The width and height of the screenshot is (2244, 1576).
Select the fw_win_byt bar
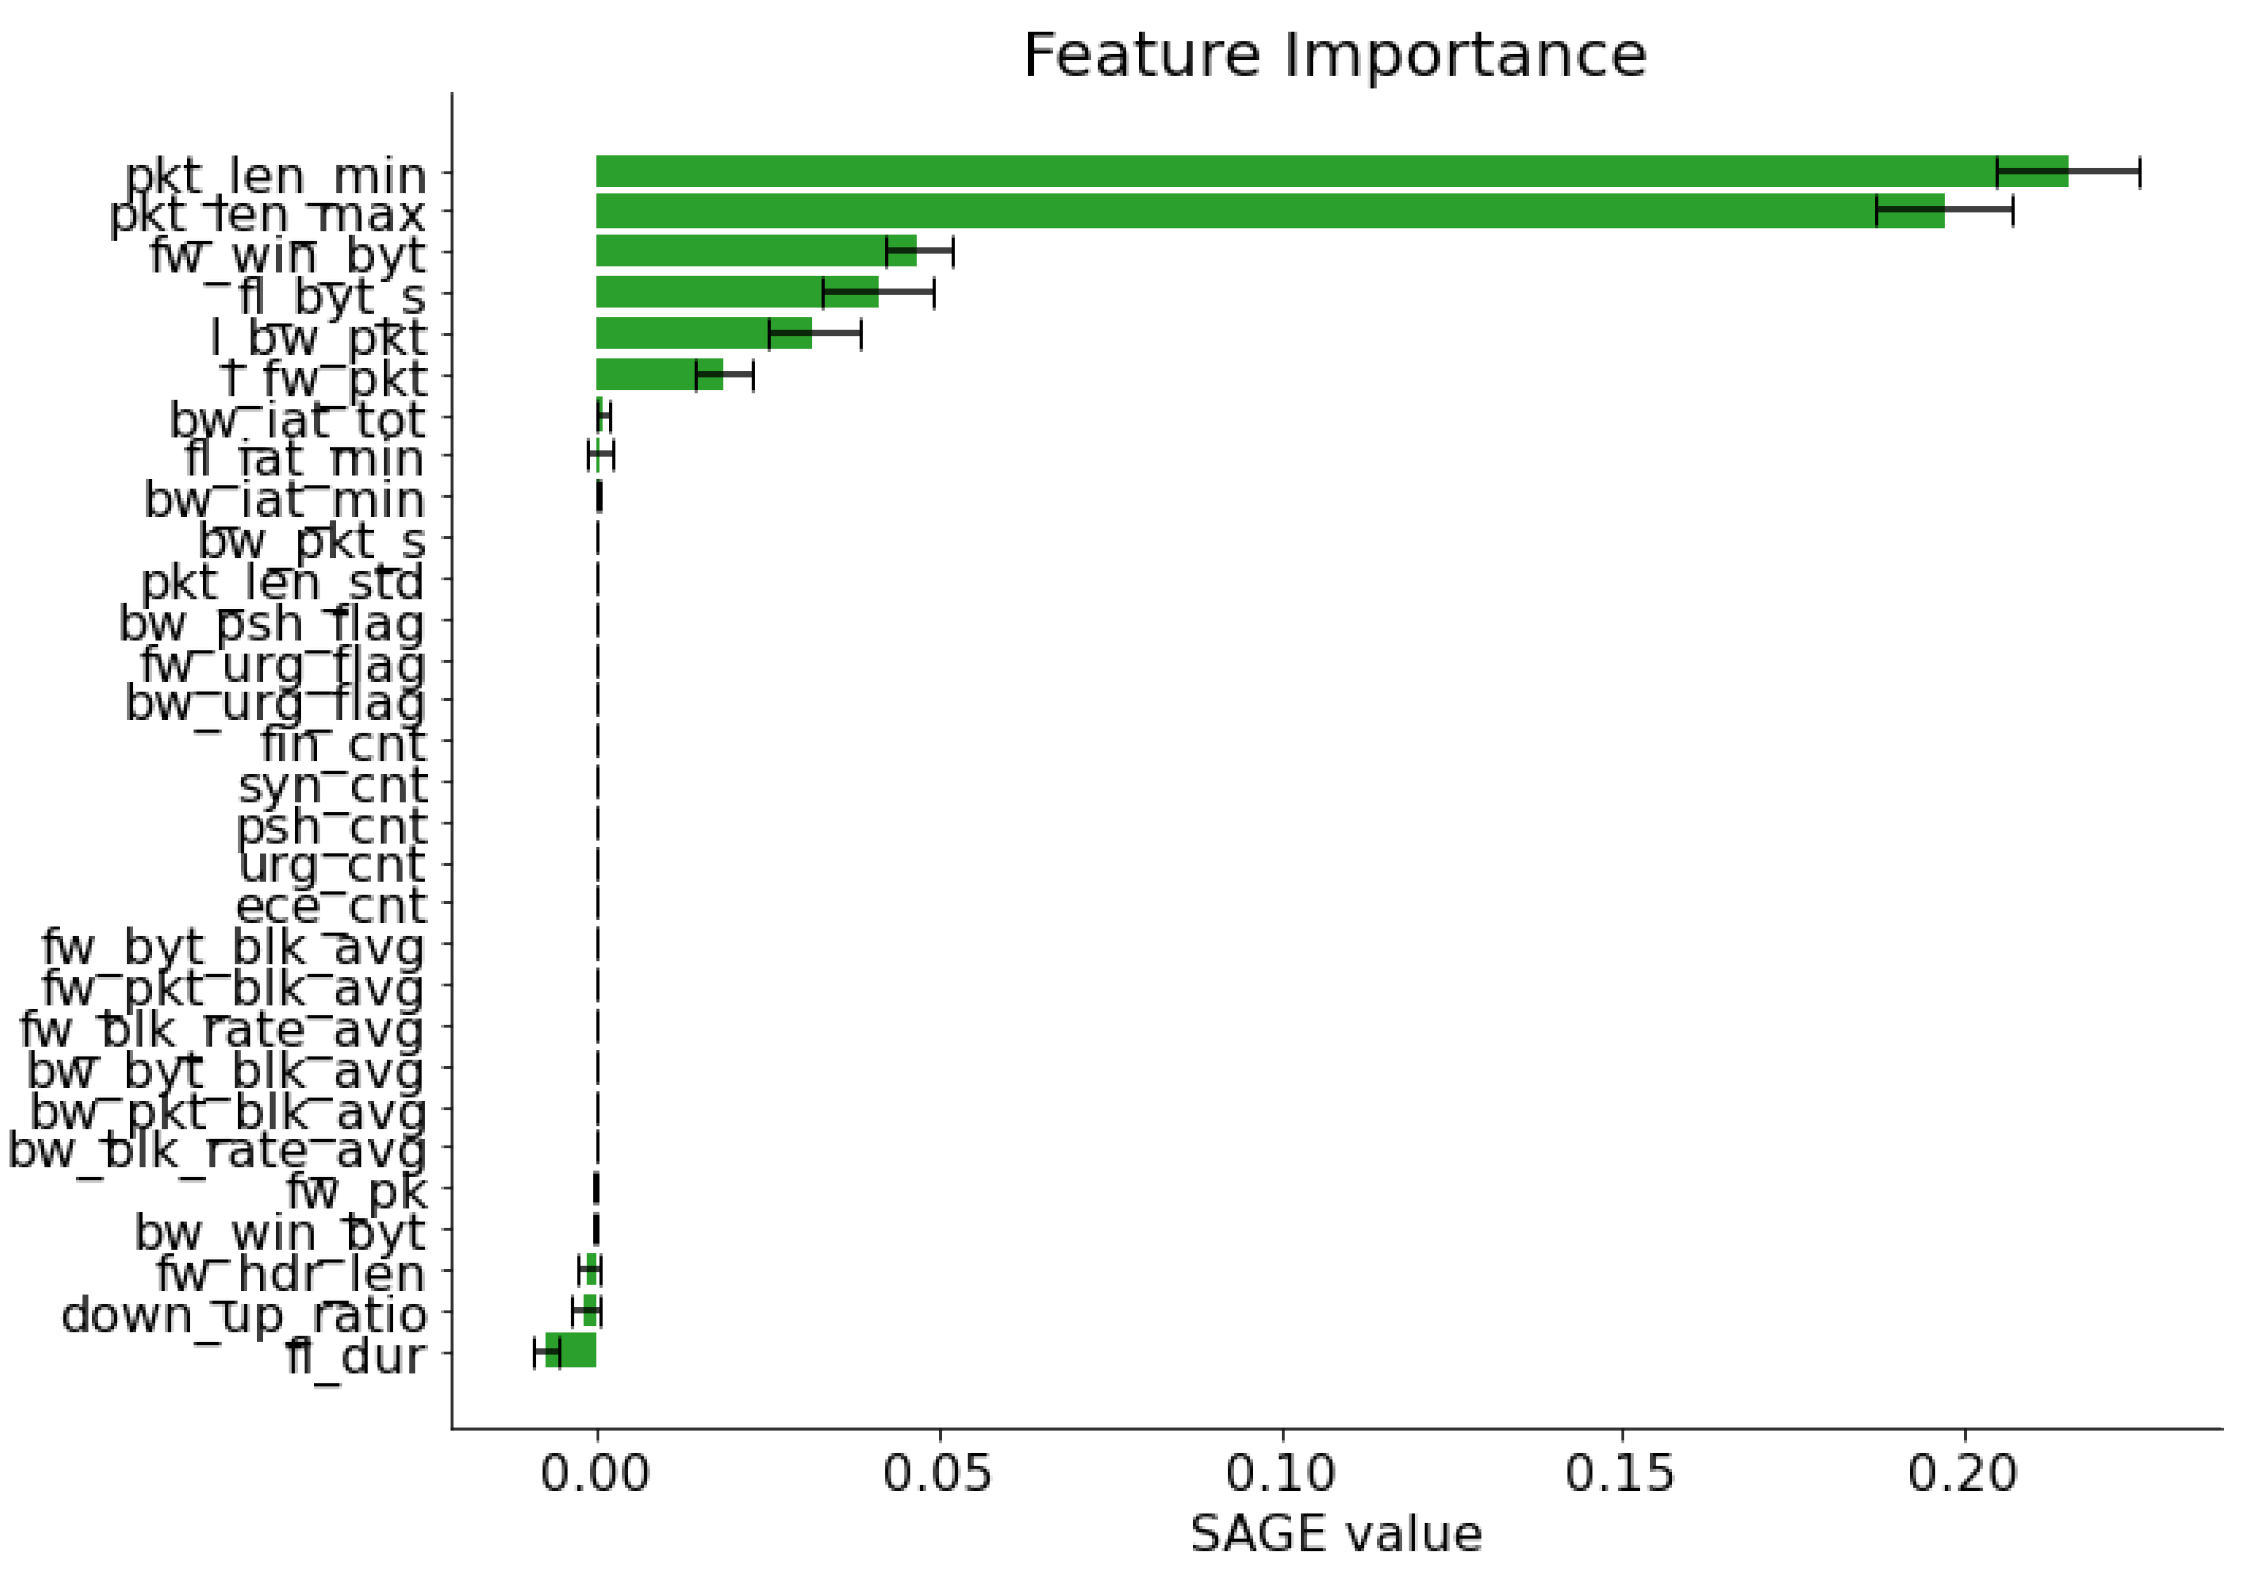pyautogui.click(x=740, y=251)
